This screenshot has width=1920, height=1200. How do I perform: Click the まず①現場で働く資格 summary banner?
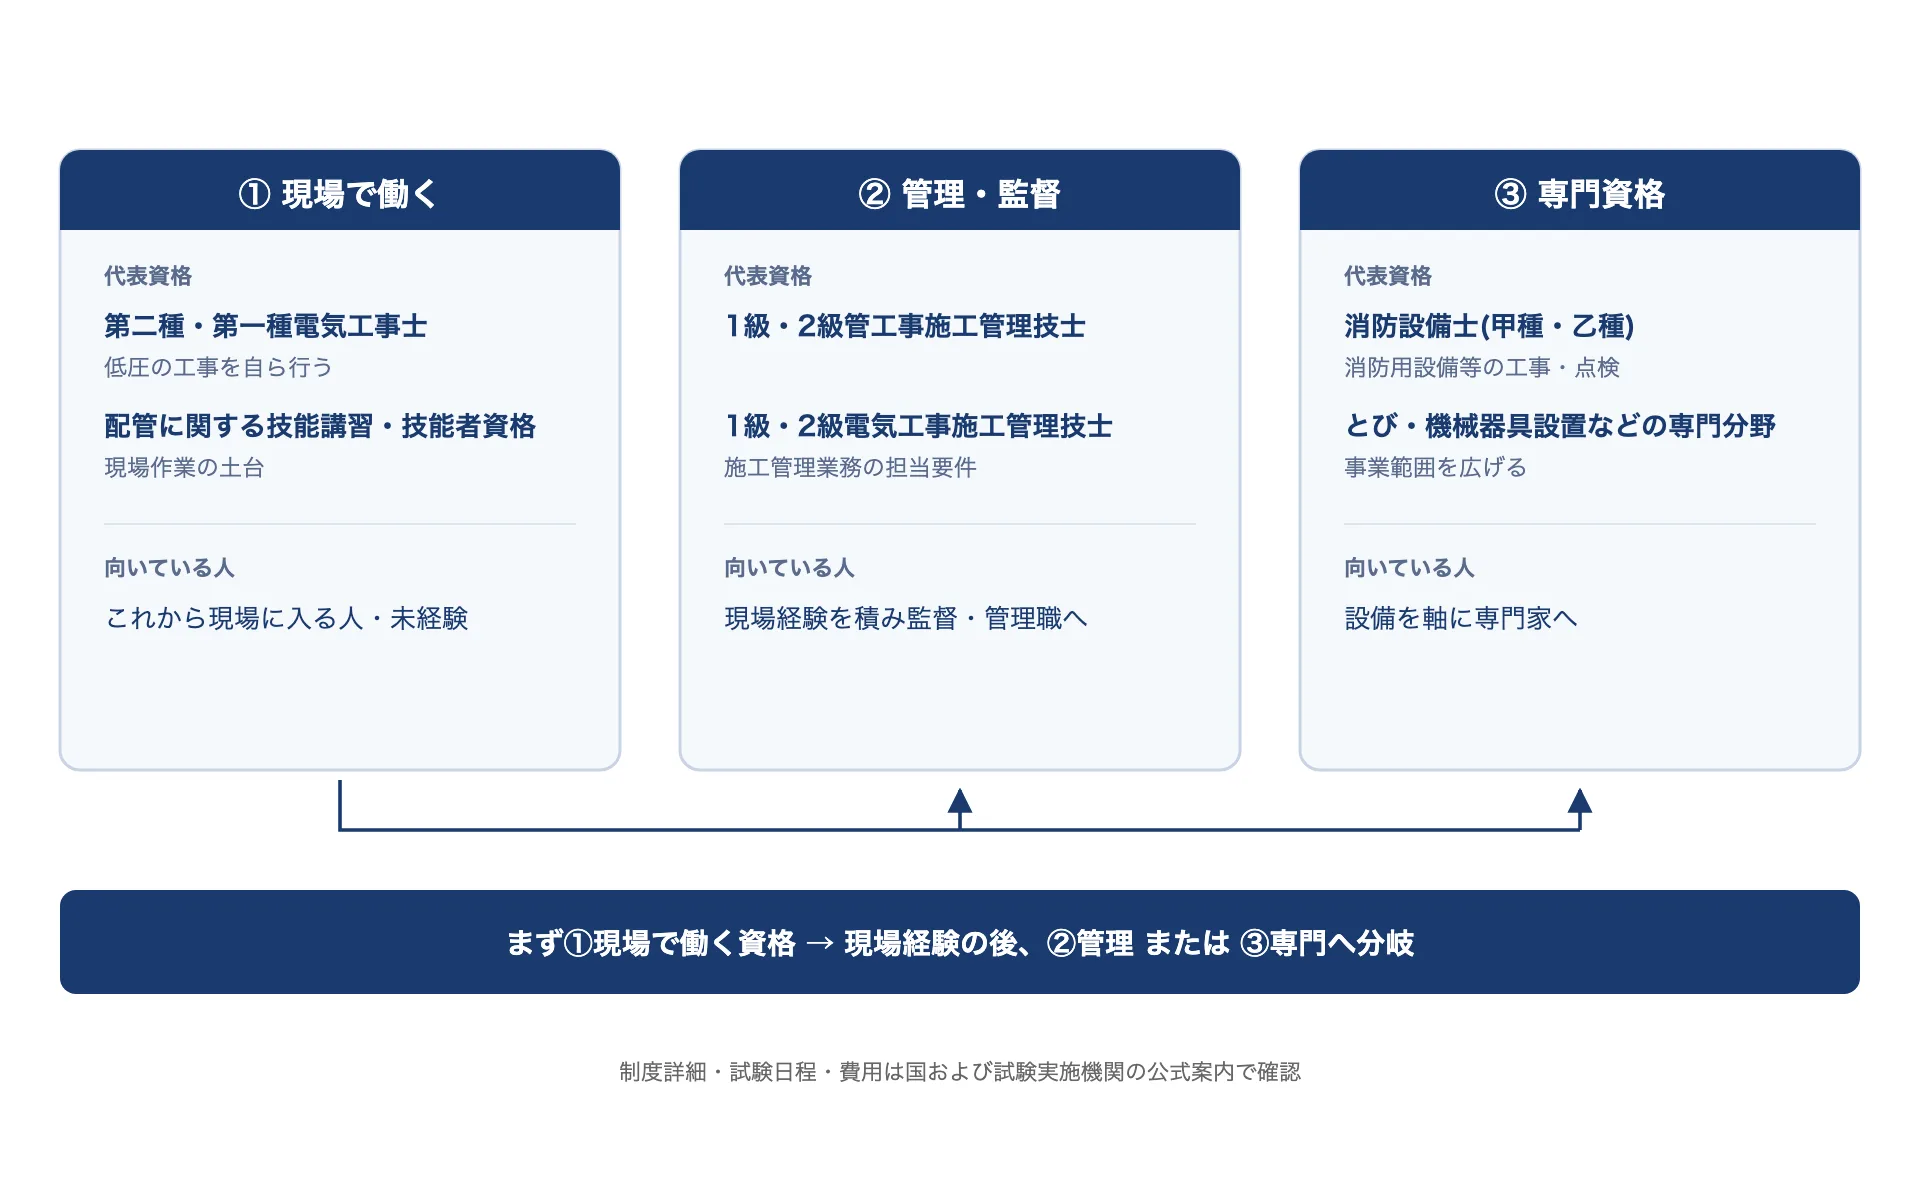(x=960, y=942)
